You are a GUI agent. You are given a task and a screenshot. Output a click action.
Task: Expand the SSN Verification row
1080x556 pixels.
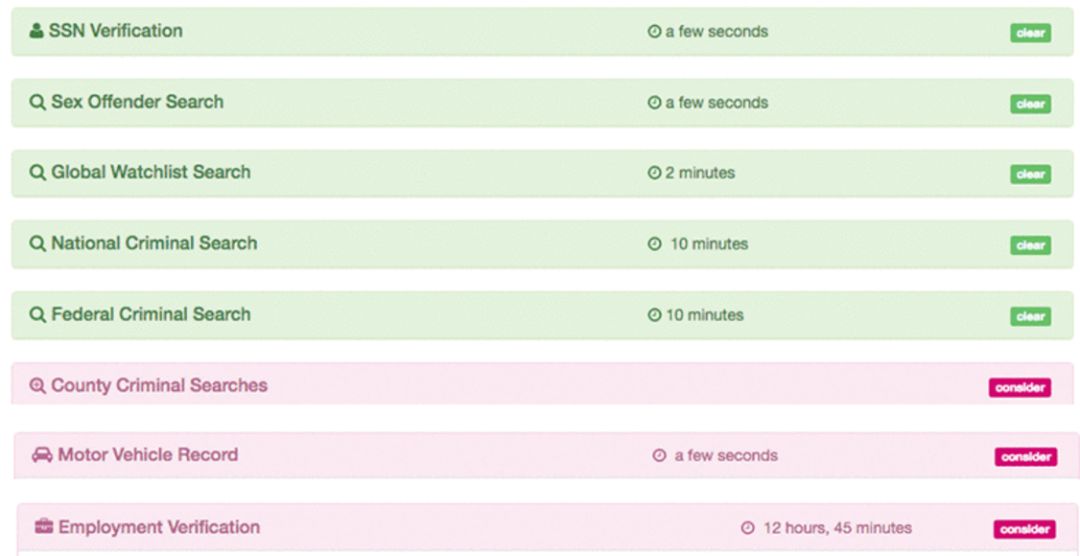click(116, 31)
